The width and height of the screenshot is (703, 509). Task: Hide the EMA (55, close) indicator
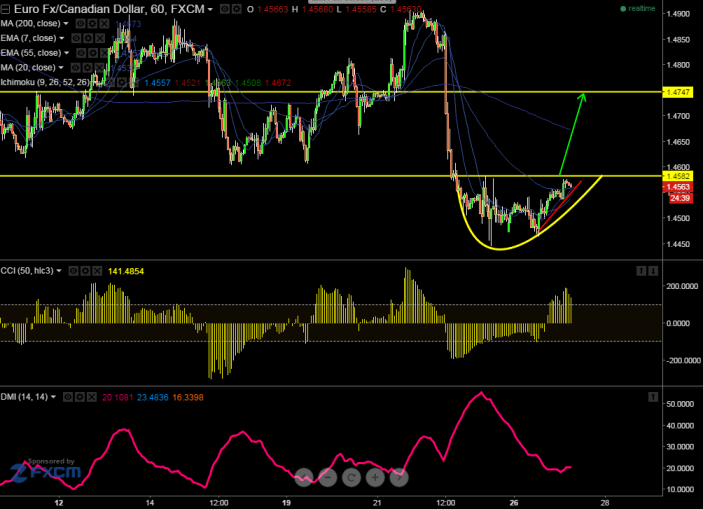(x=81, y=53)
